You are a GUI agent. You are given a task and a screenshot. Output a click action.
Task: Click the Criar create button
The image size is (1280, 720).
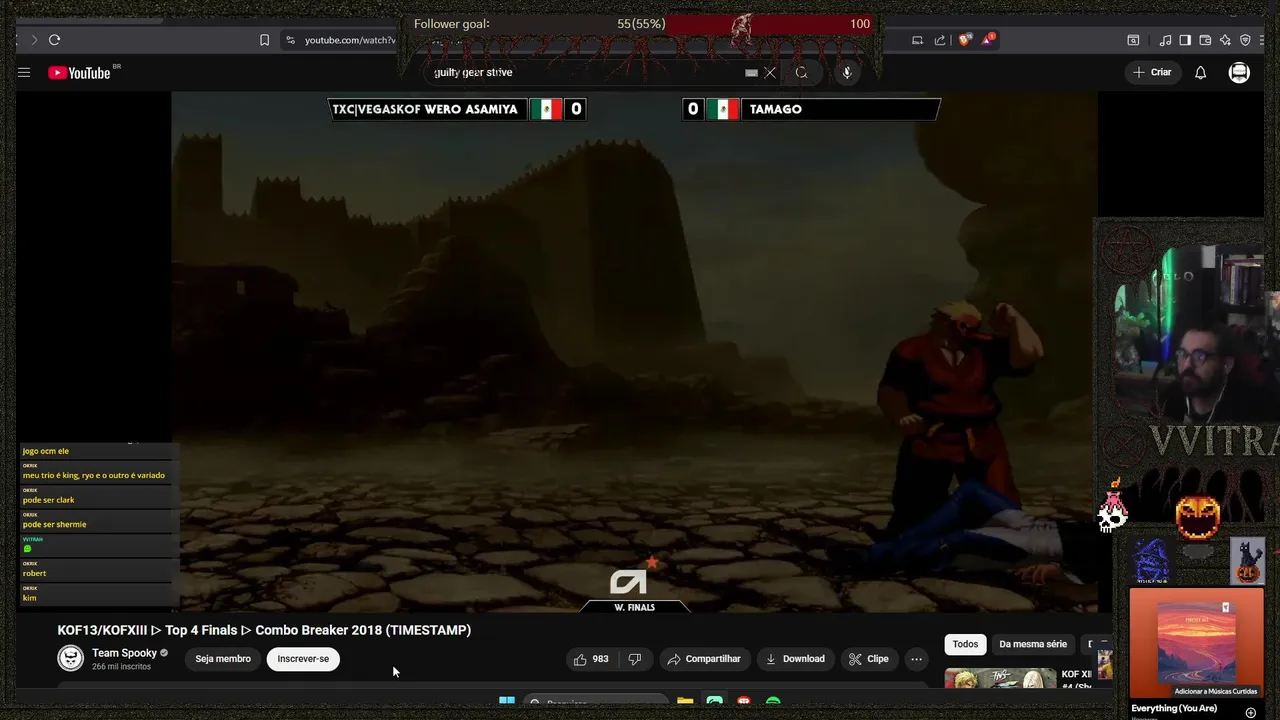tap(1152, 72)
